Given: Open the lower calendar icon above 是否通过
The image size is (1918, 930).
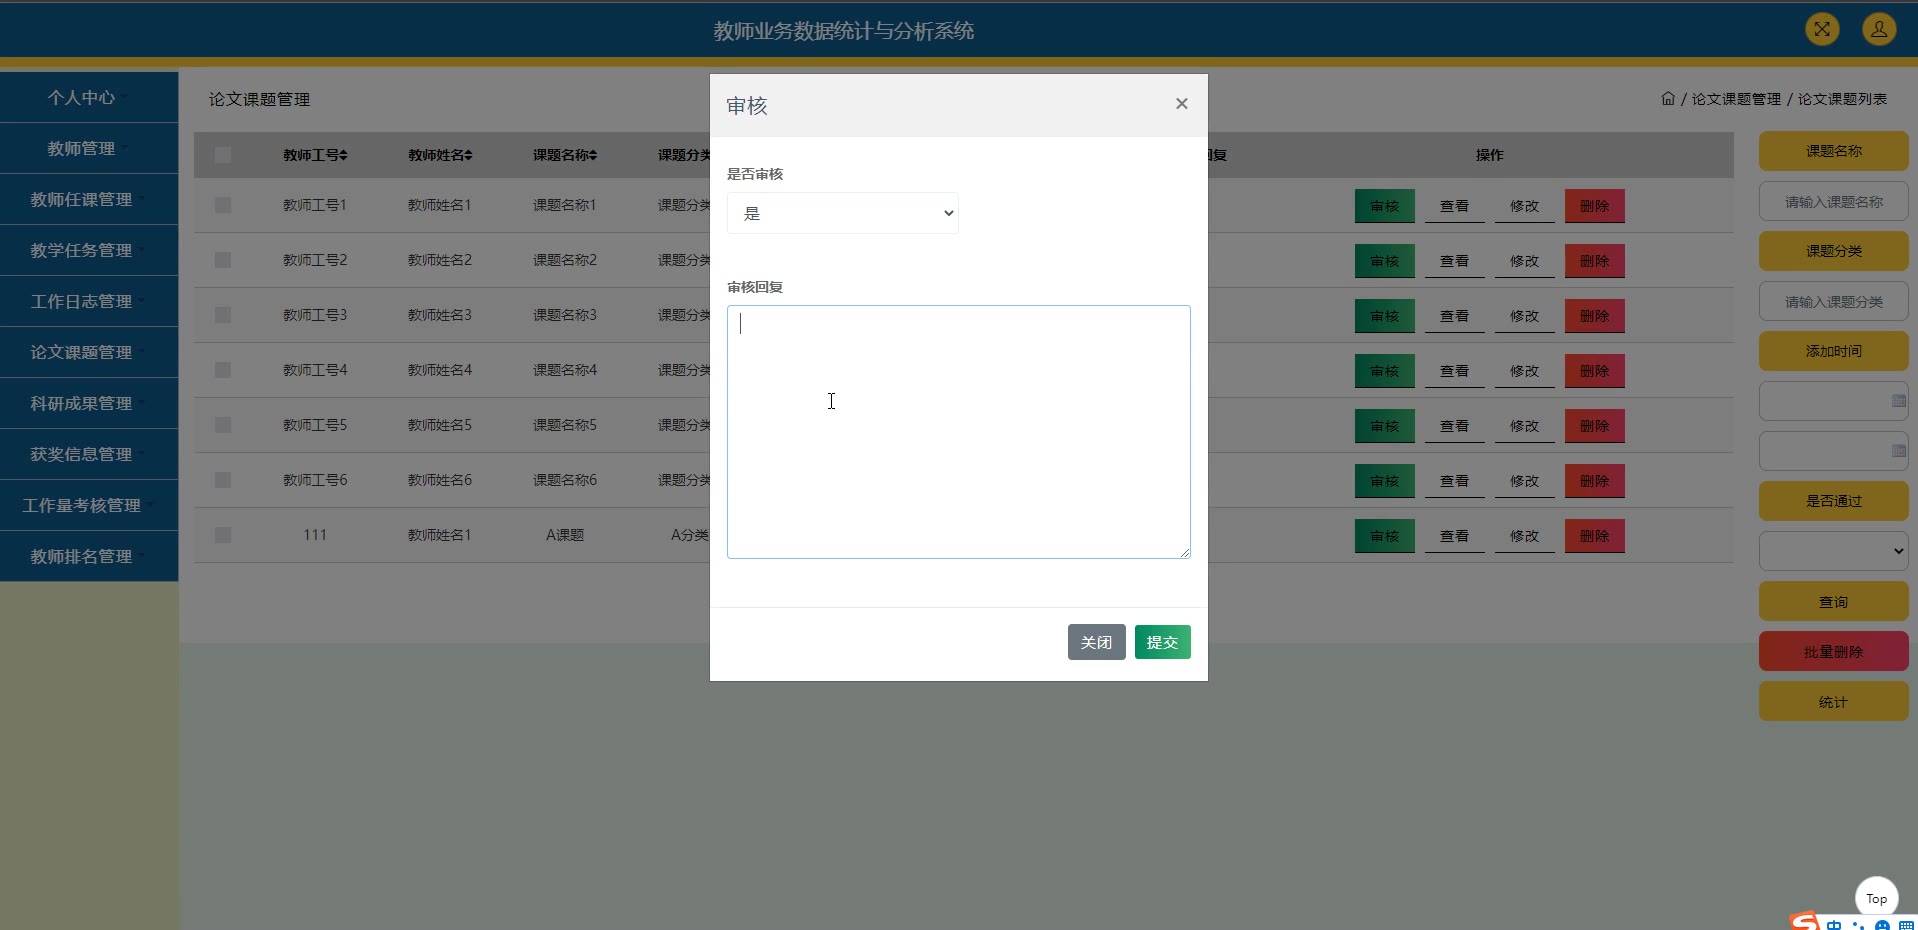Looking at the screenshot, I should pyautogui.click(x=1898, y=451).
